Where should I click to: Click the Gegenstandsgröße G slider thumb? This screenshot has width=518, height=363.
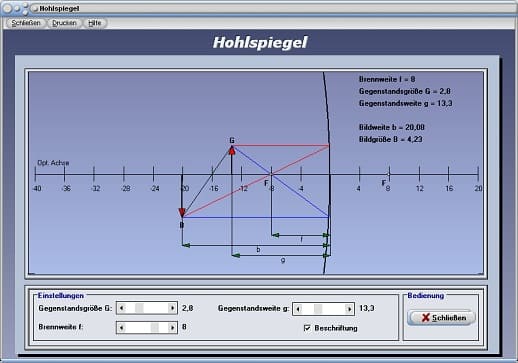click(139, 308)
